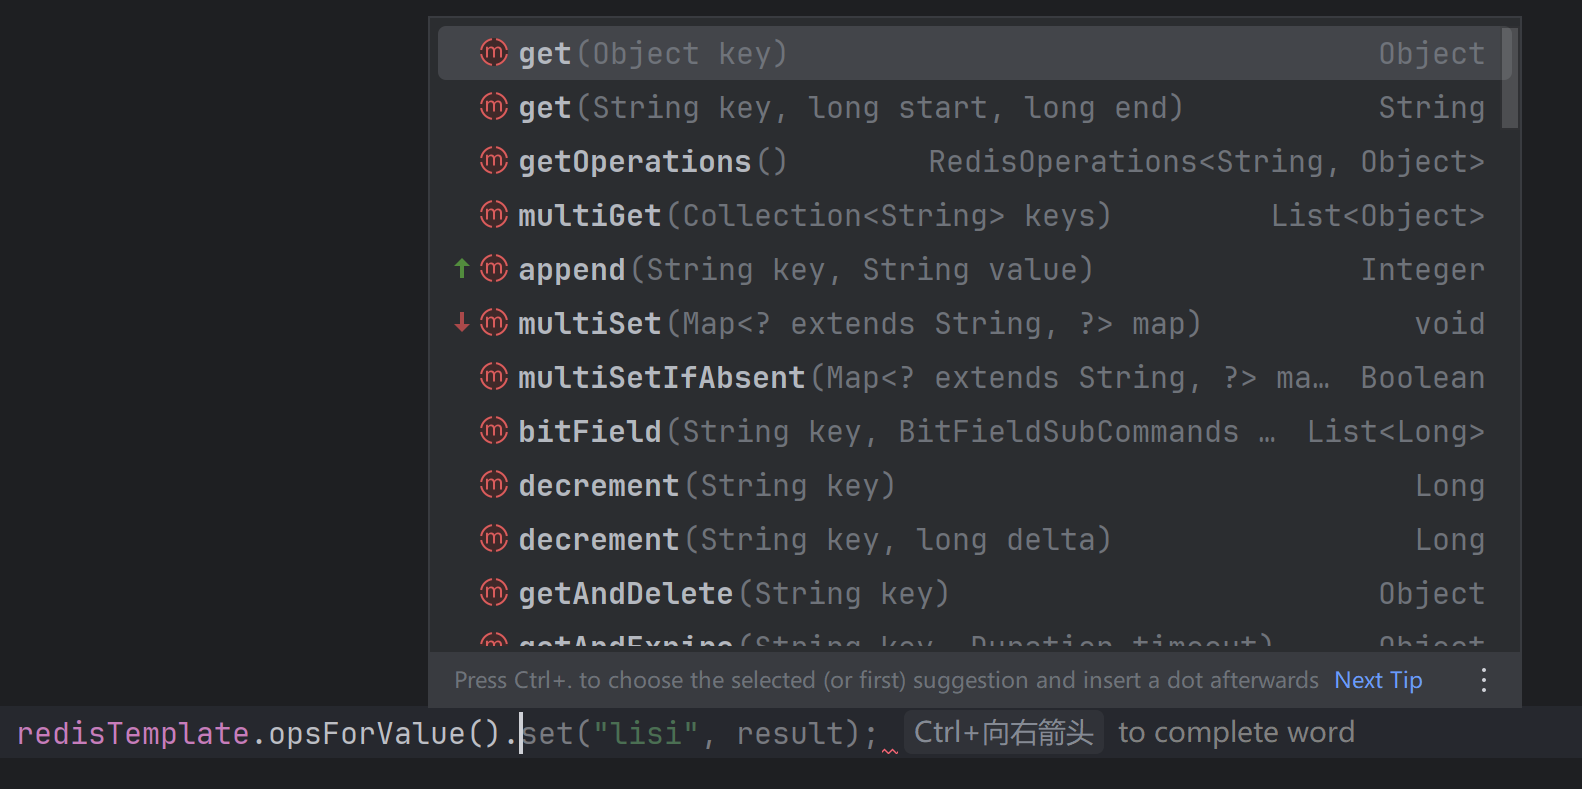Click red down arrow beside multiSet
Image resolution: width=1582 pixels, height=789 pixels.
461,322
